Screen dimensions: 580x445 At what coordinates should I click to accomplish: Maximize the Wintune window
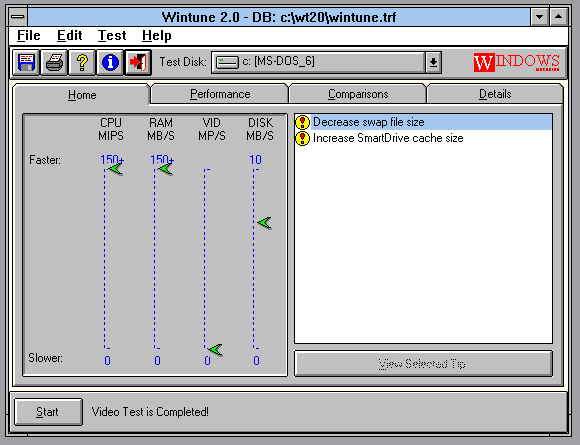point(559,17)
